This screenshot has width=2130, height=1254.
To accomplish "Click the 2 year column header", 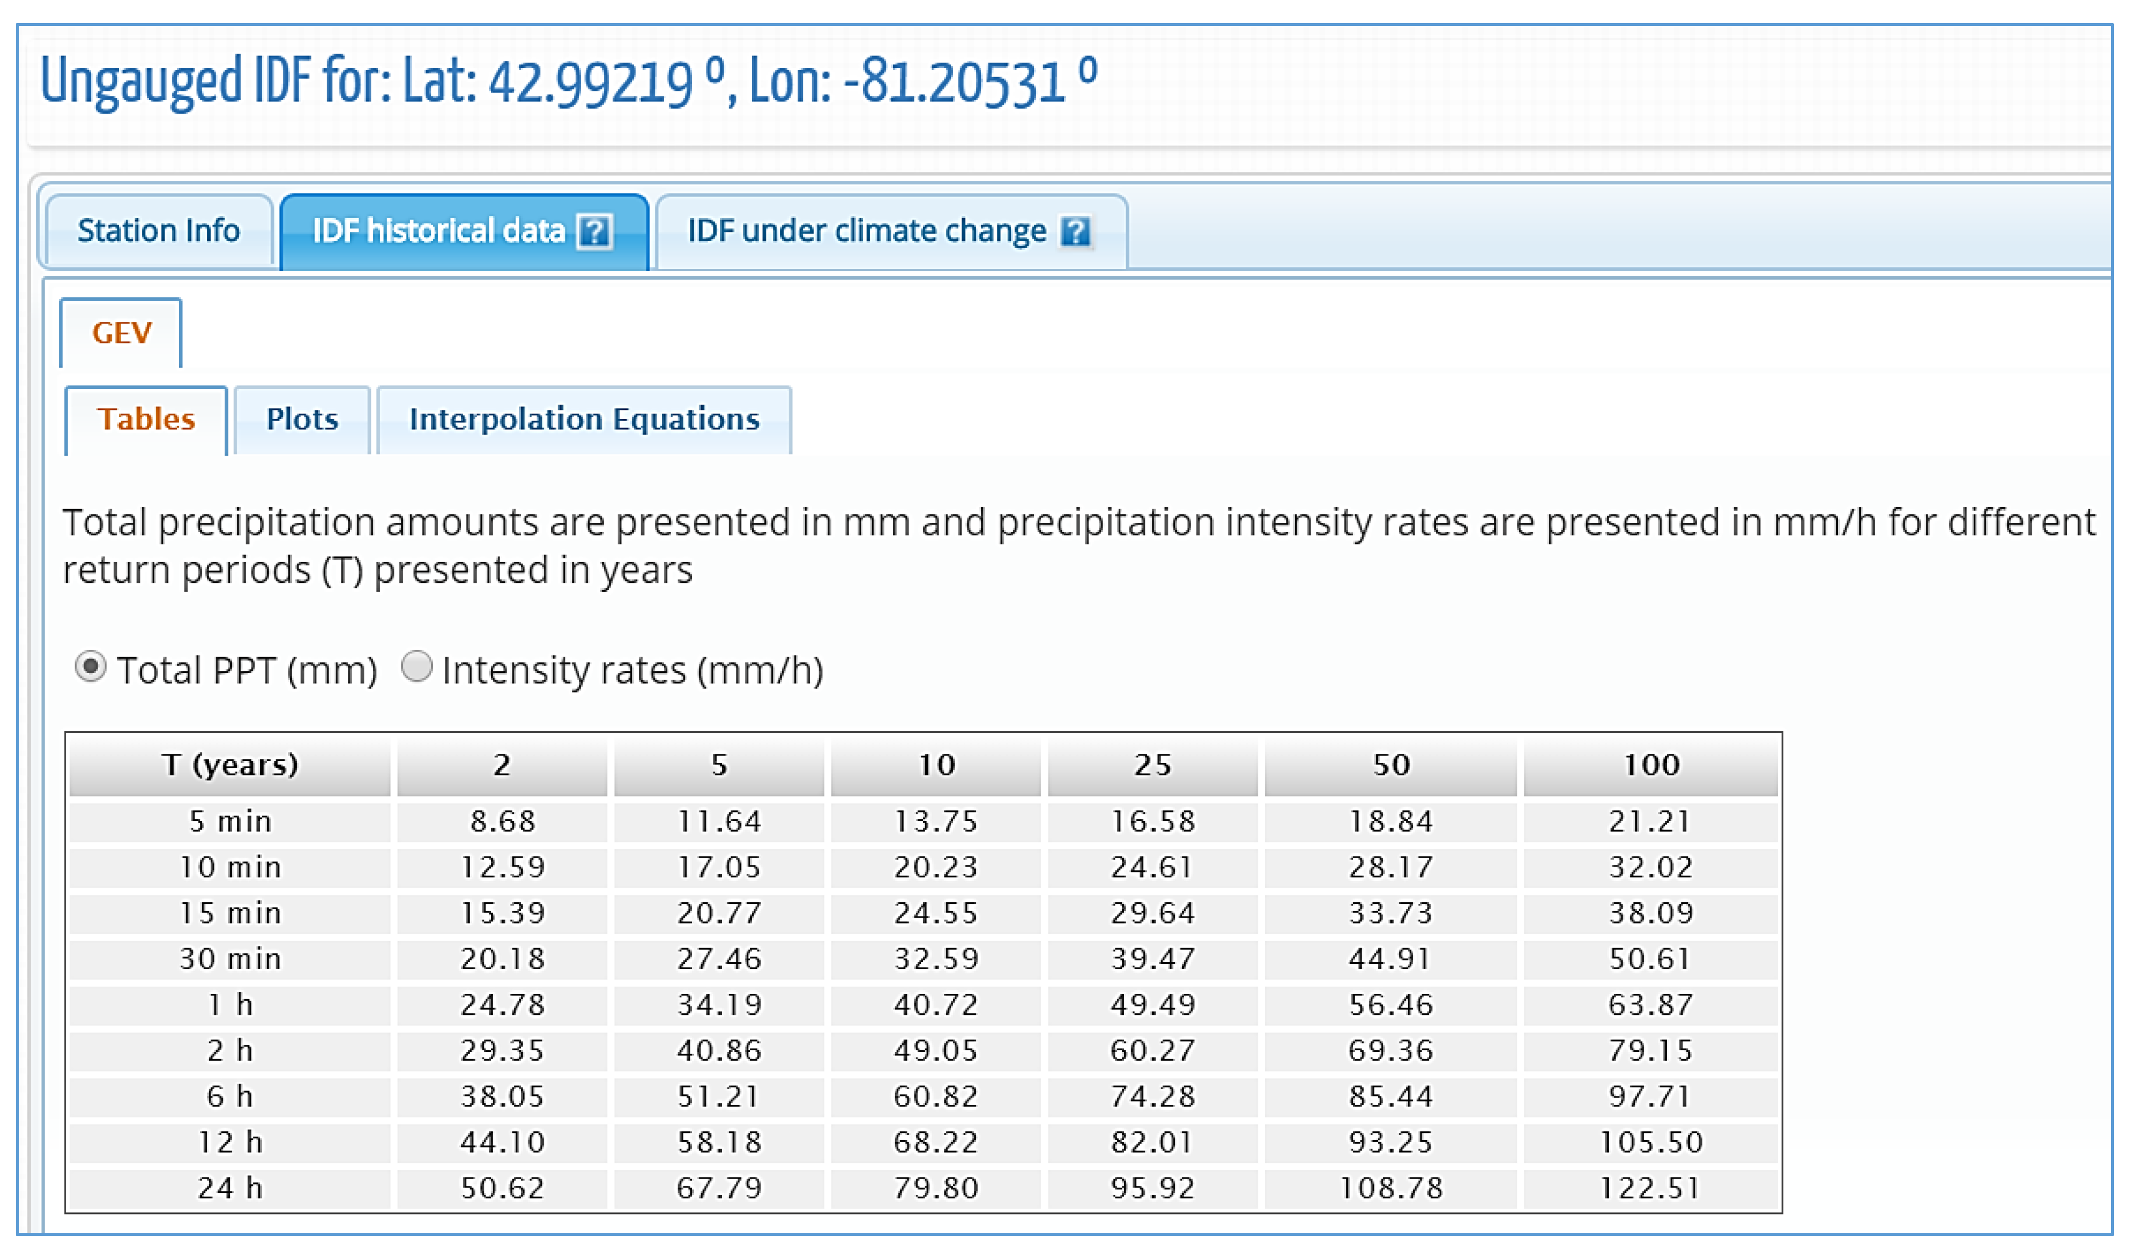I will tap(502, 765).
